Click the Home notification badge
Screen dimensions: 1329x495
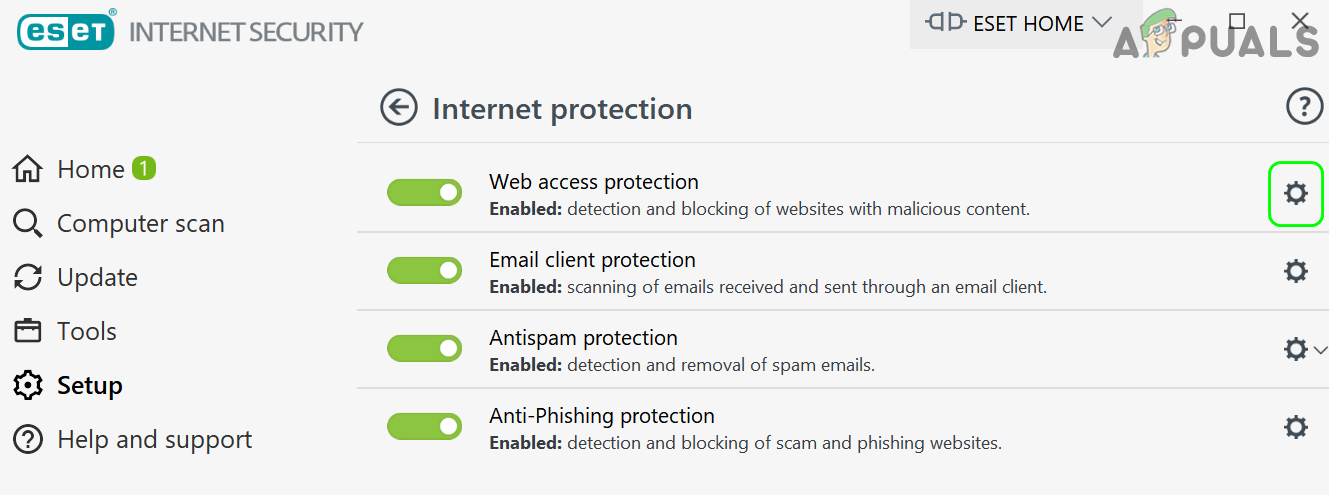(x=144, y=169)
